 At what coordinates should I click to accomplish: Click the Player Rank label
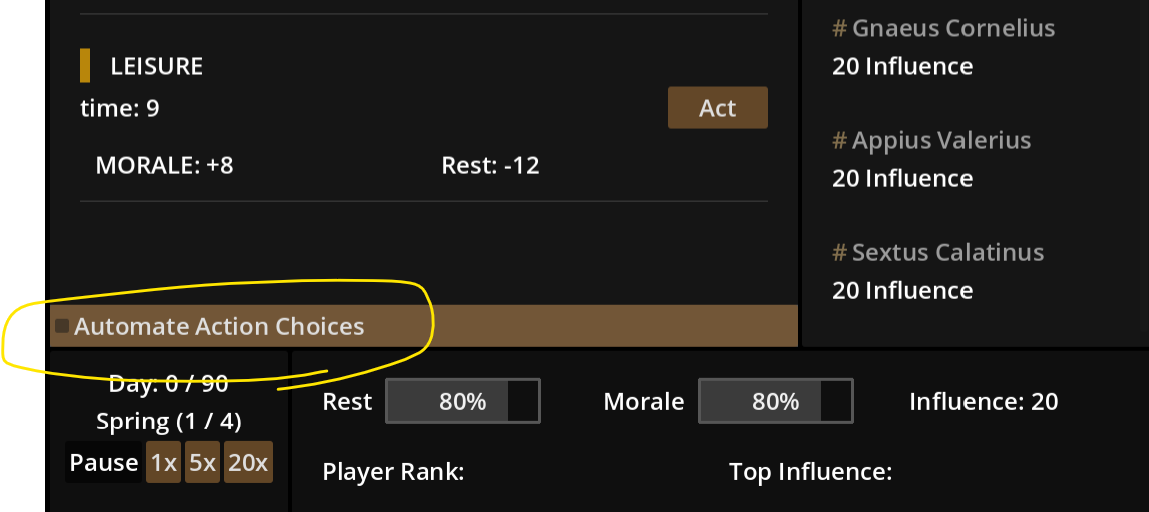pos(394,472)
